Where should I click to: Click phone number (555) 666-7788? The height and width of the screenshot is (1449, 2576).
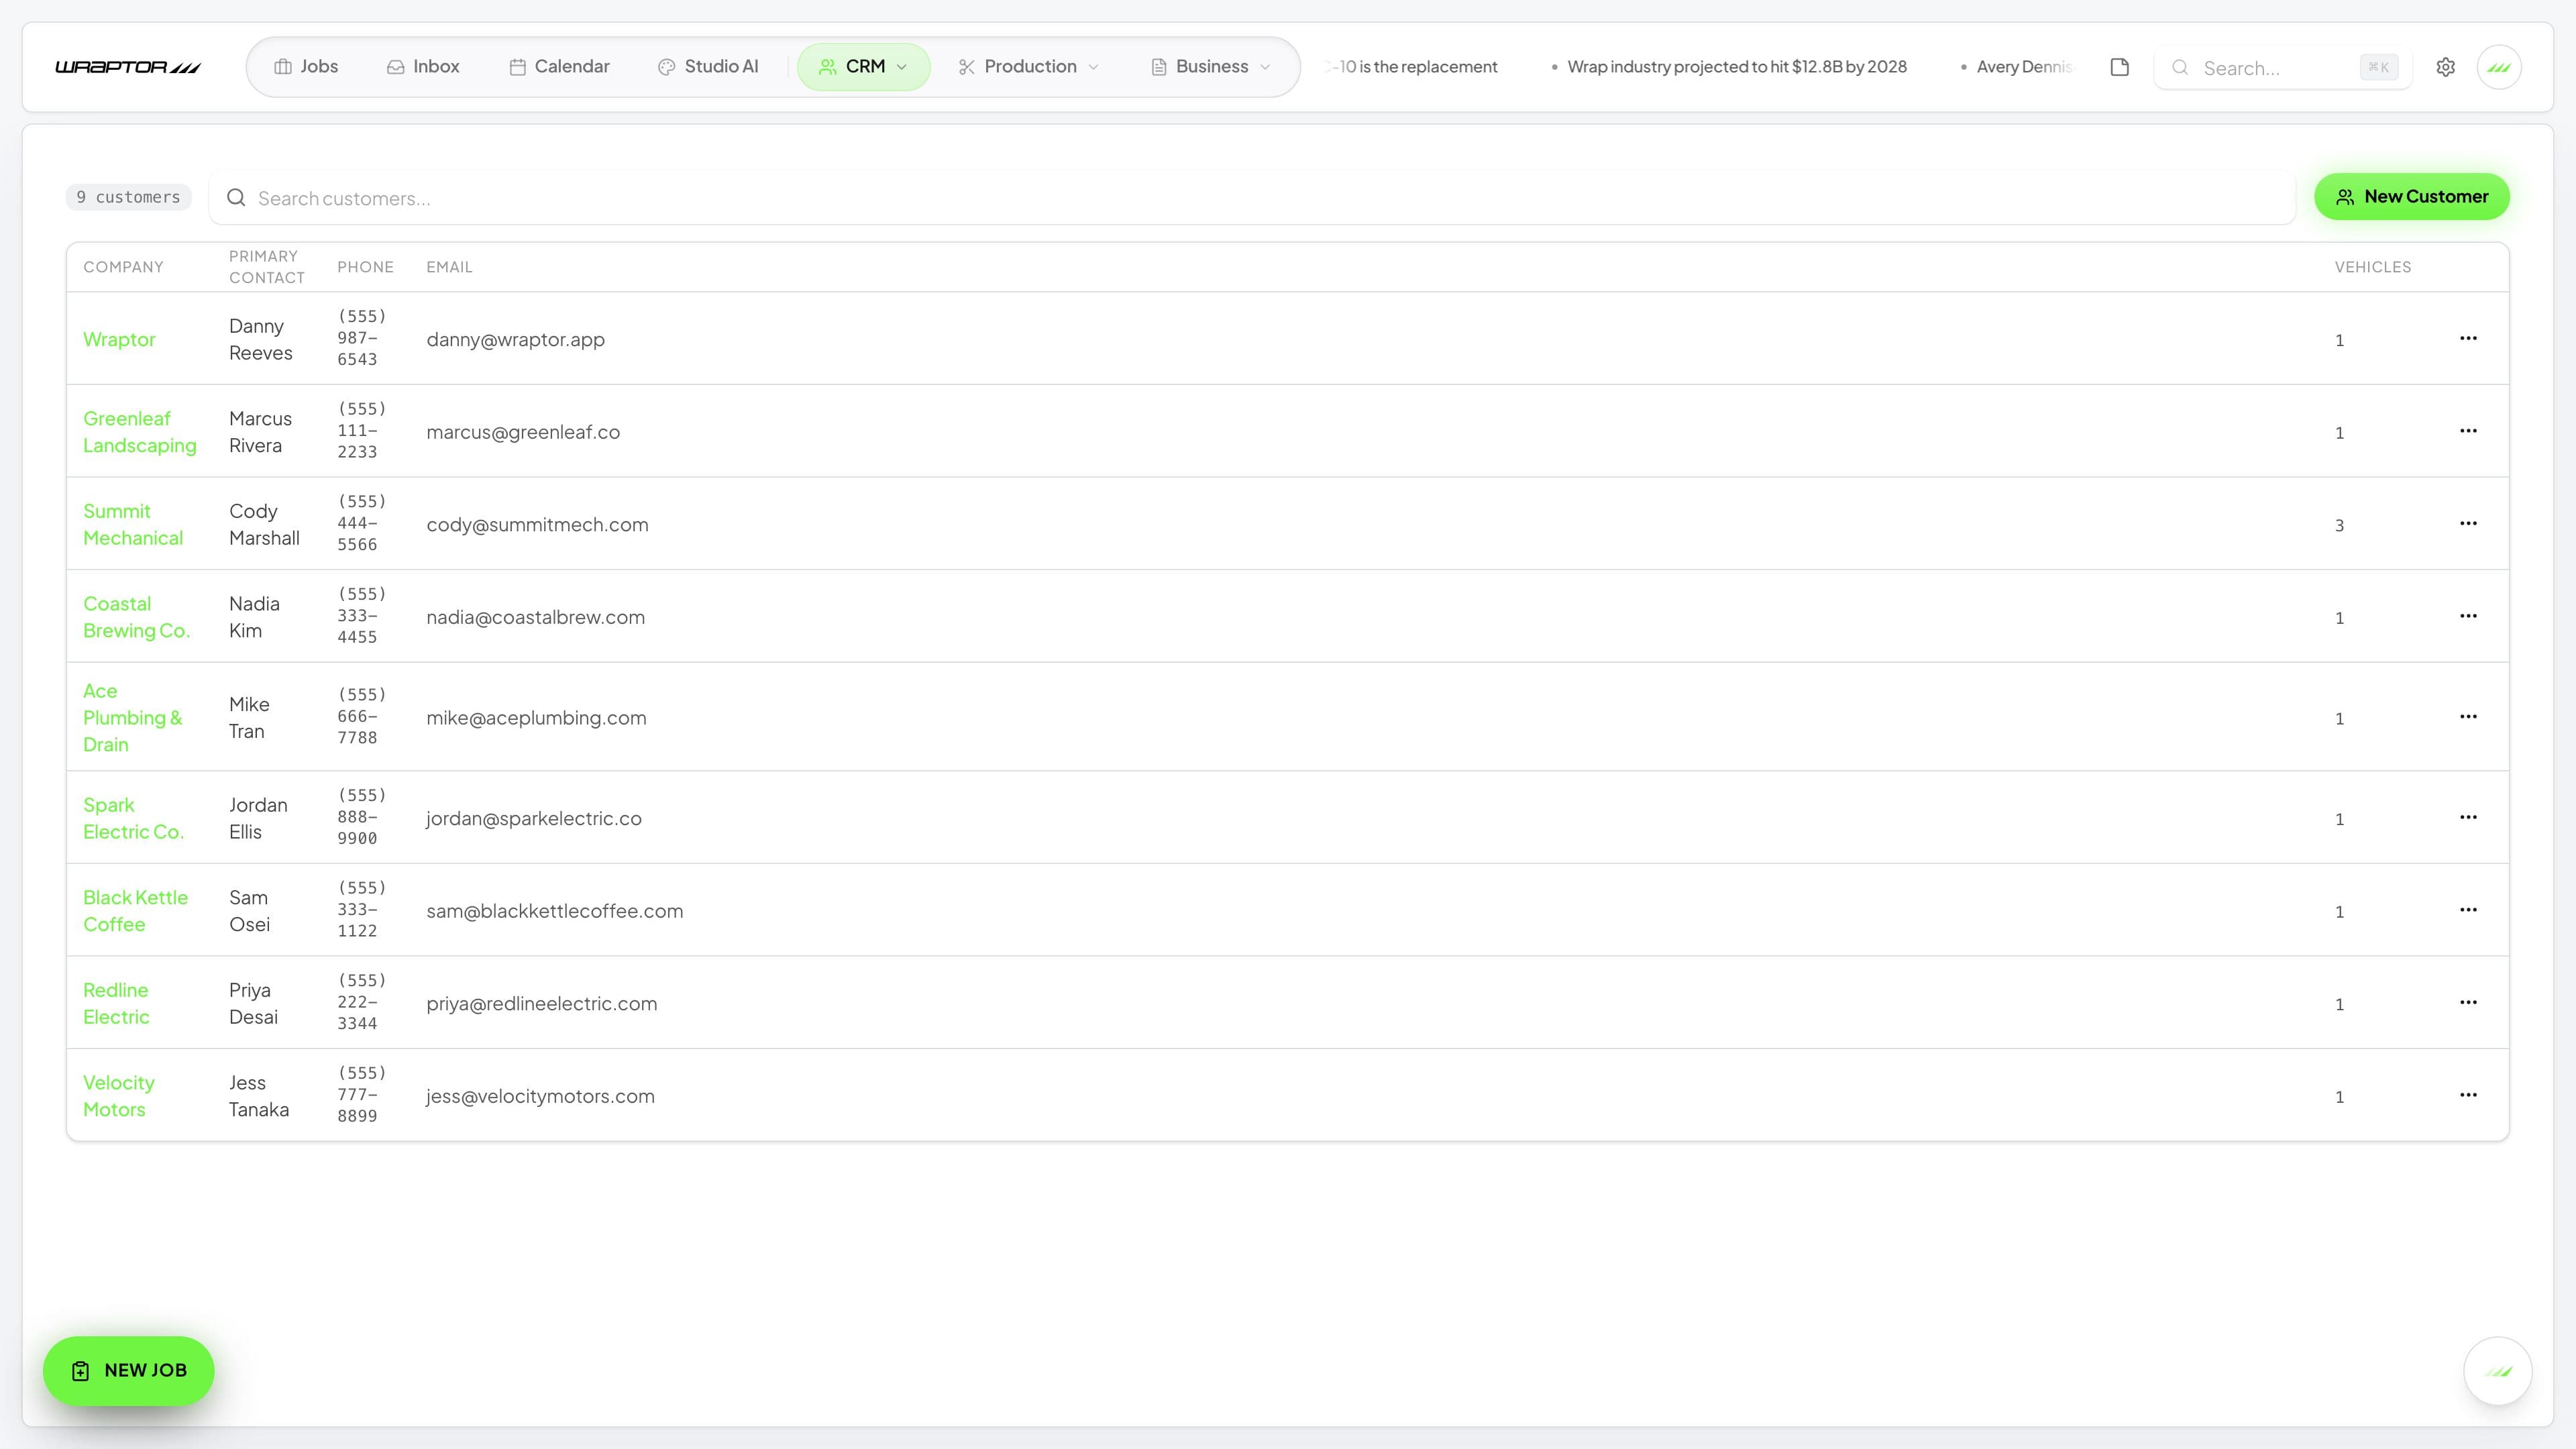tap(361, 716)
